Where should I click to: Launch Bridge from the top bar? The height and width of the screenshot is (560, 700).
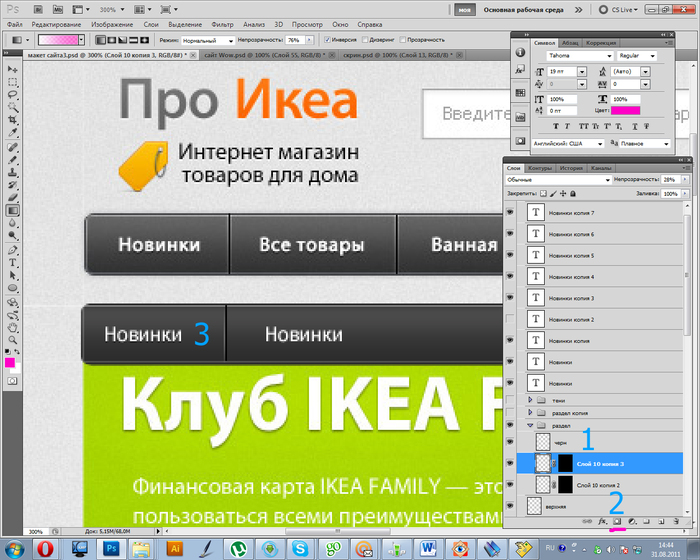(38, 9)
